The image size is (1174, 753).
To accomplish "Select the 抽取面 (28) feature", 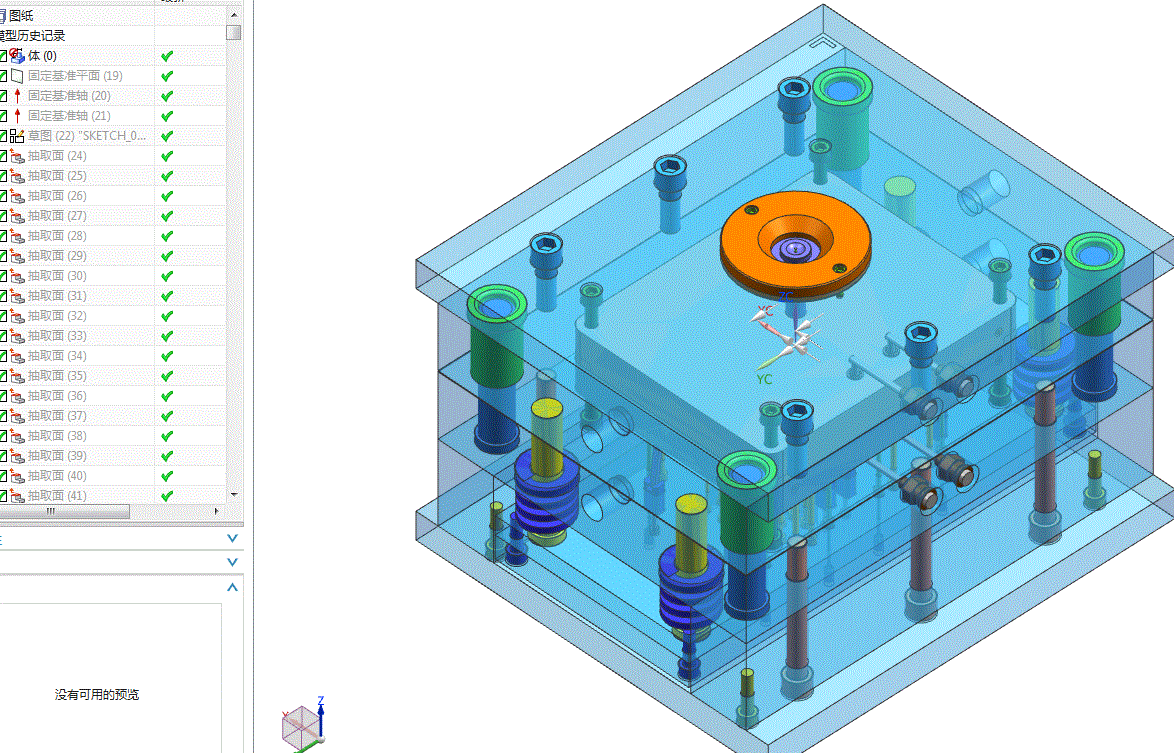I will (57, 236).
